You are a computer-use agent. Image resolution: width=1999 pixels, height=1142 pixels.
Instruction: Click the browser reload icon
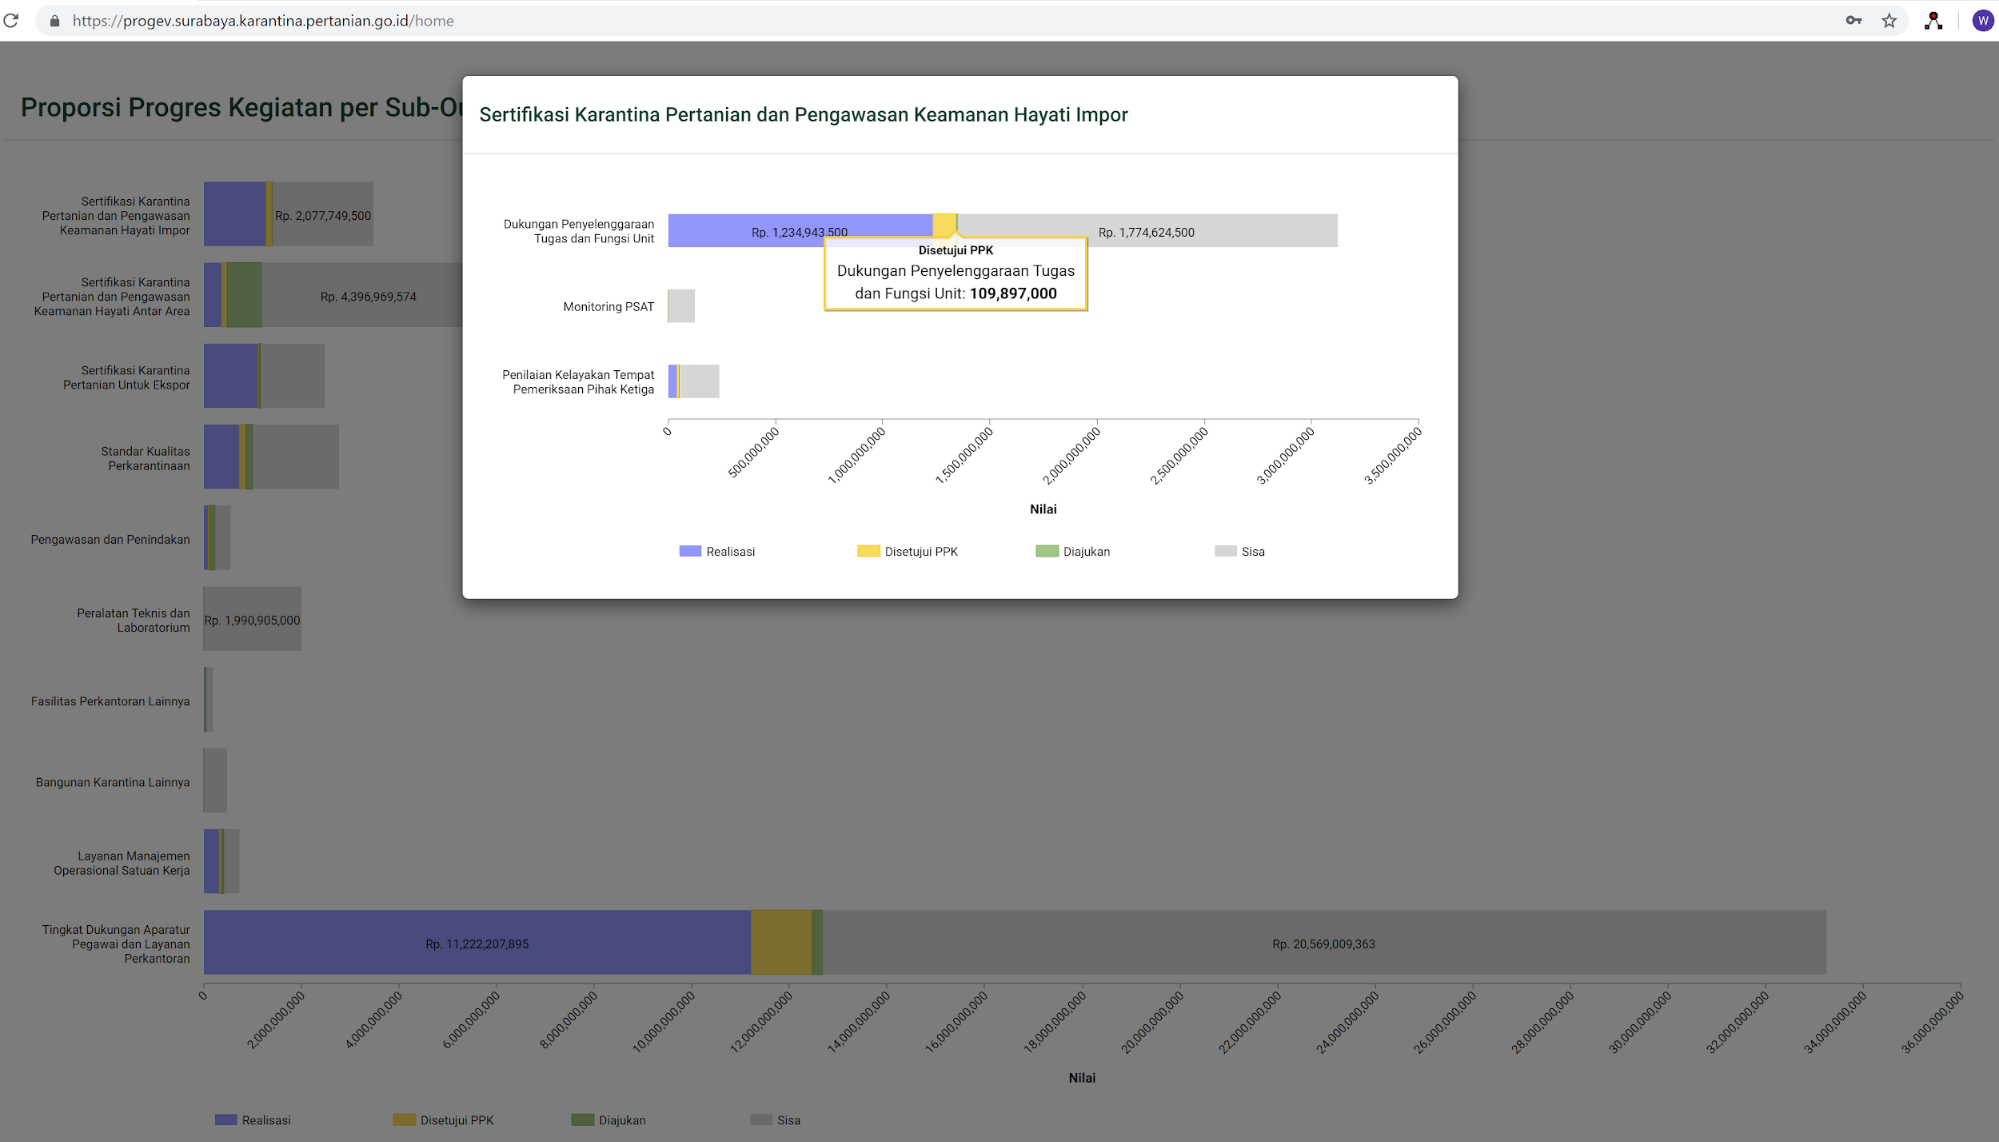(x=11, y=20)
